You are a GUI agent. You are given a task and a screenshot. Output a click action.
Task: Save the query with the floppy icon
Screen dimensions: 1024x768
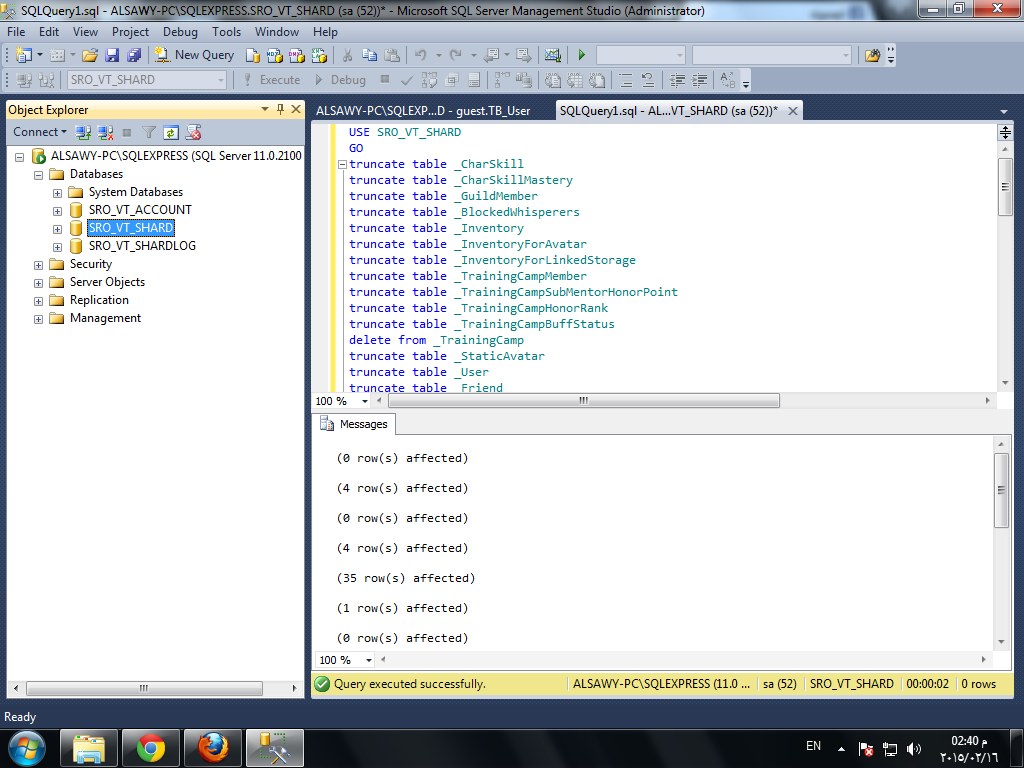click(112, 56)
